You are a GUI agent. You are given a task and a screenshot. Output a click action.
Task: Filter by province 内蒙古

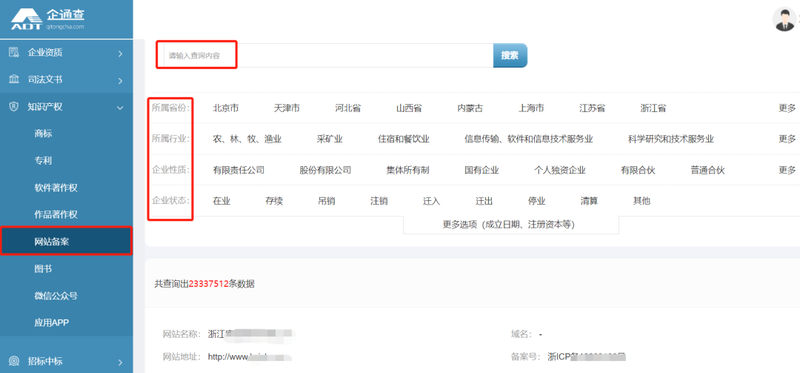tap(470, 108)
